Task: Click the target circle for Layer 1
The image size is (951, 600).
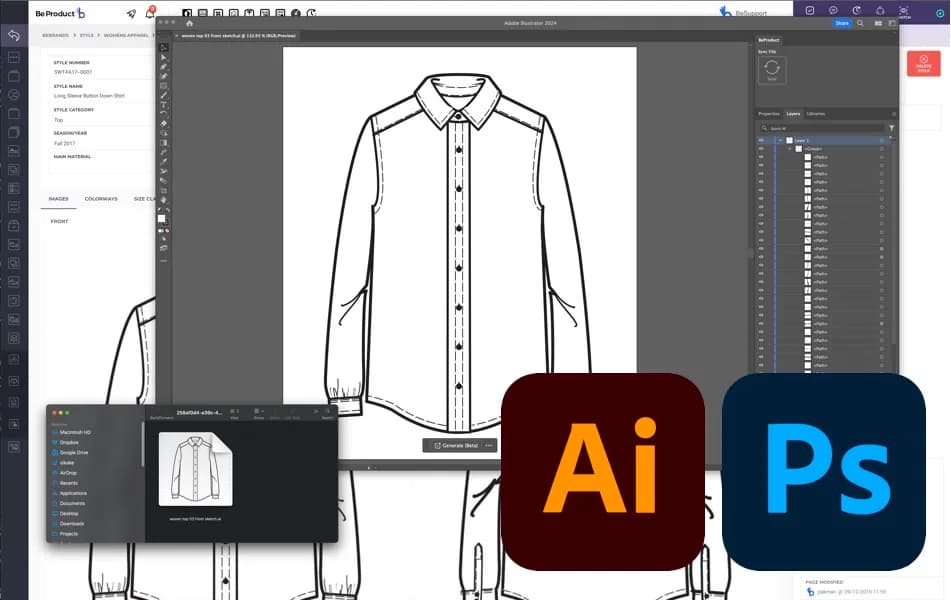Action: point(882,140)
